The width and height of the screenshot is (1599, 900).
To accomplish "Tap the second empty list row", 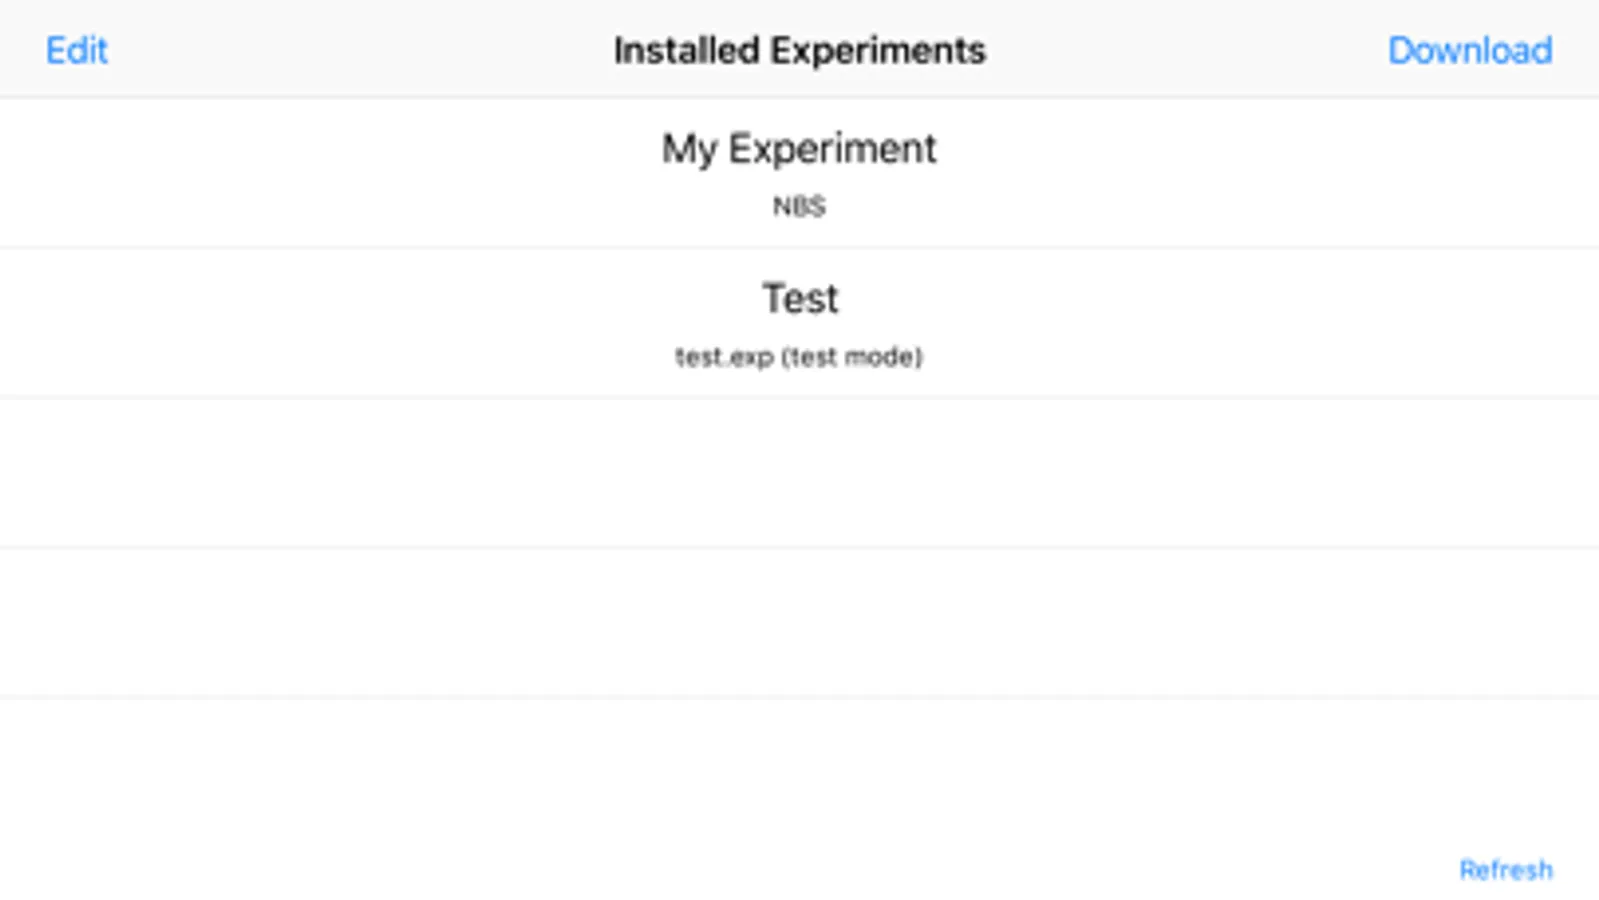I will [x=799, y=622].
